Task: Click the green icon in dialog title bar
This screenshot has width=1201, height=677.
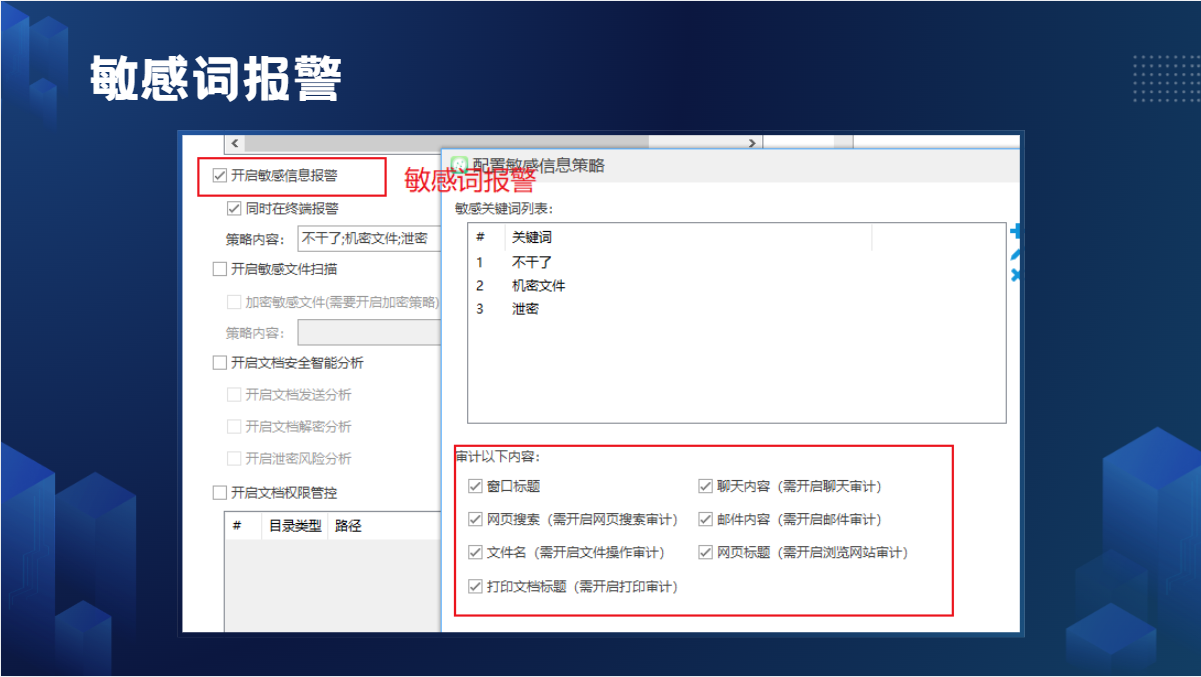Action: click(x=459, y=165)
